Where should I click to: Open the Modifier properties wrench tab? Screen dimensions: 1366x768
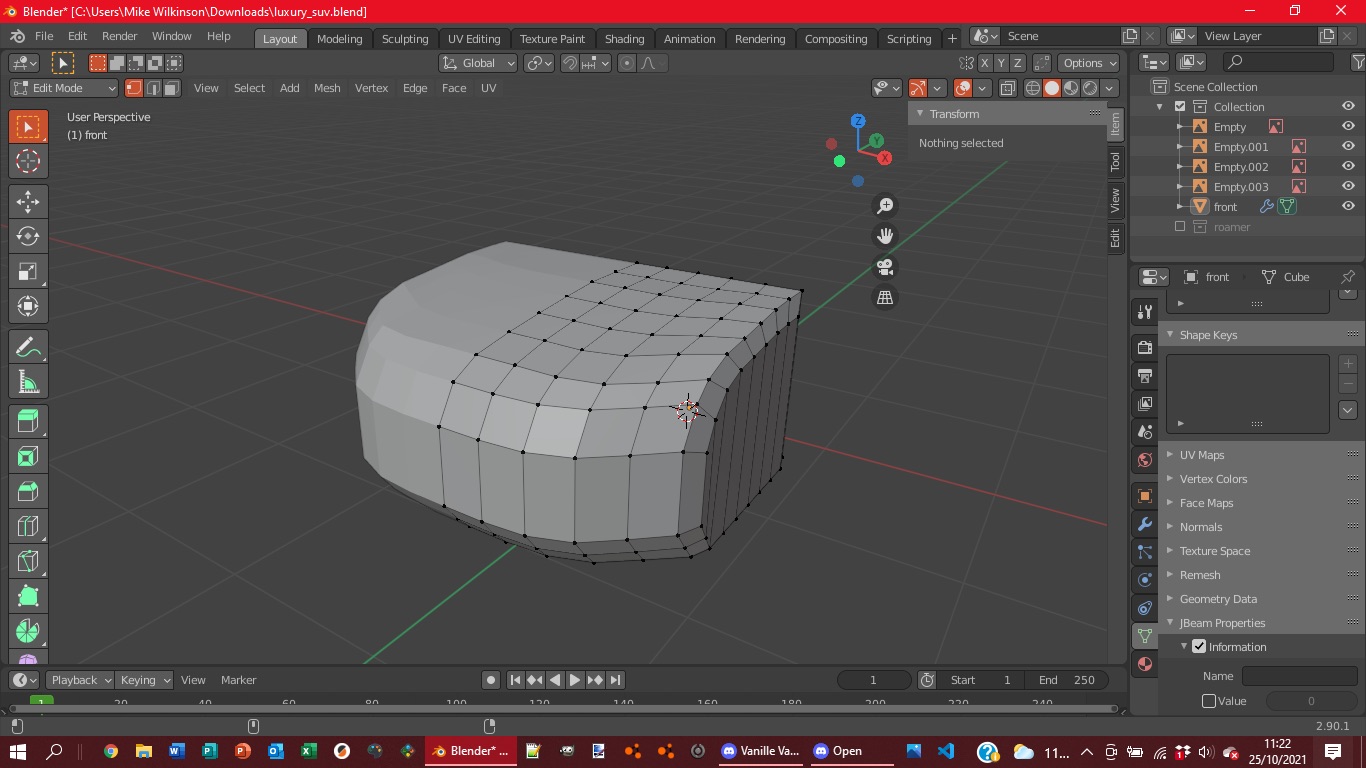[1145, 524]
